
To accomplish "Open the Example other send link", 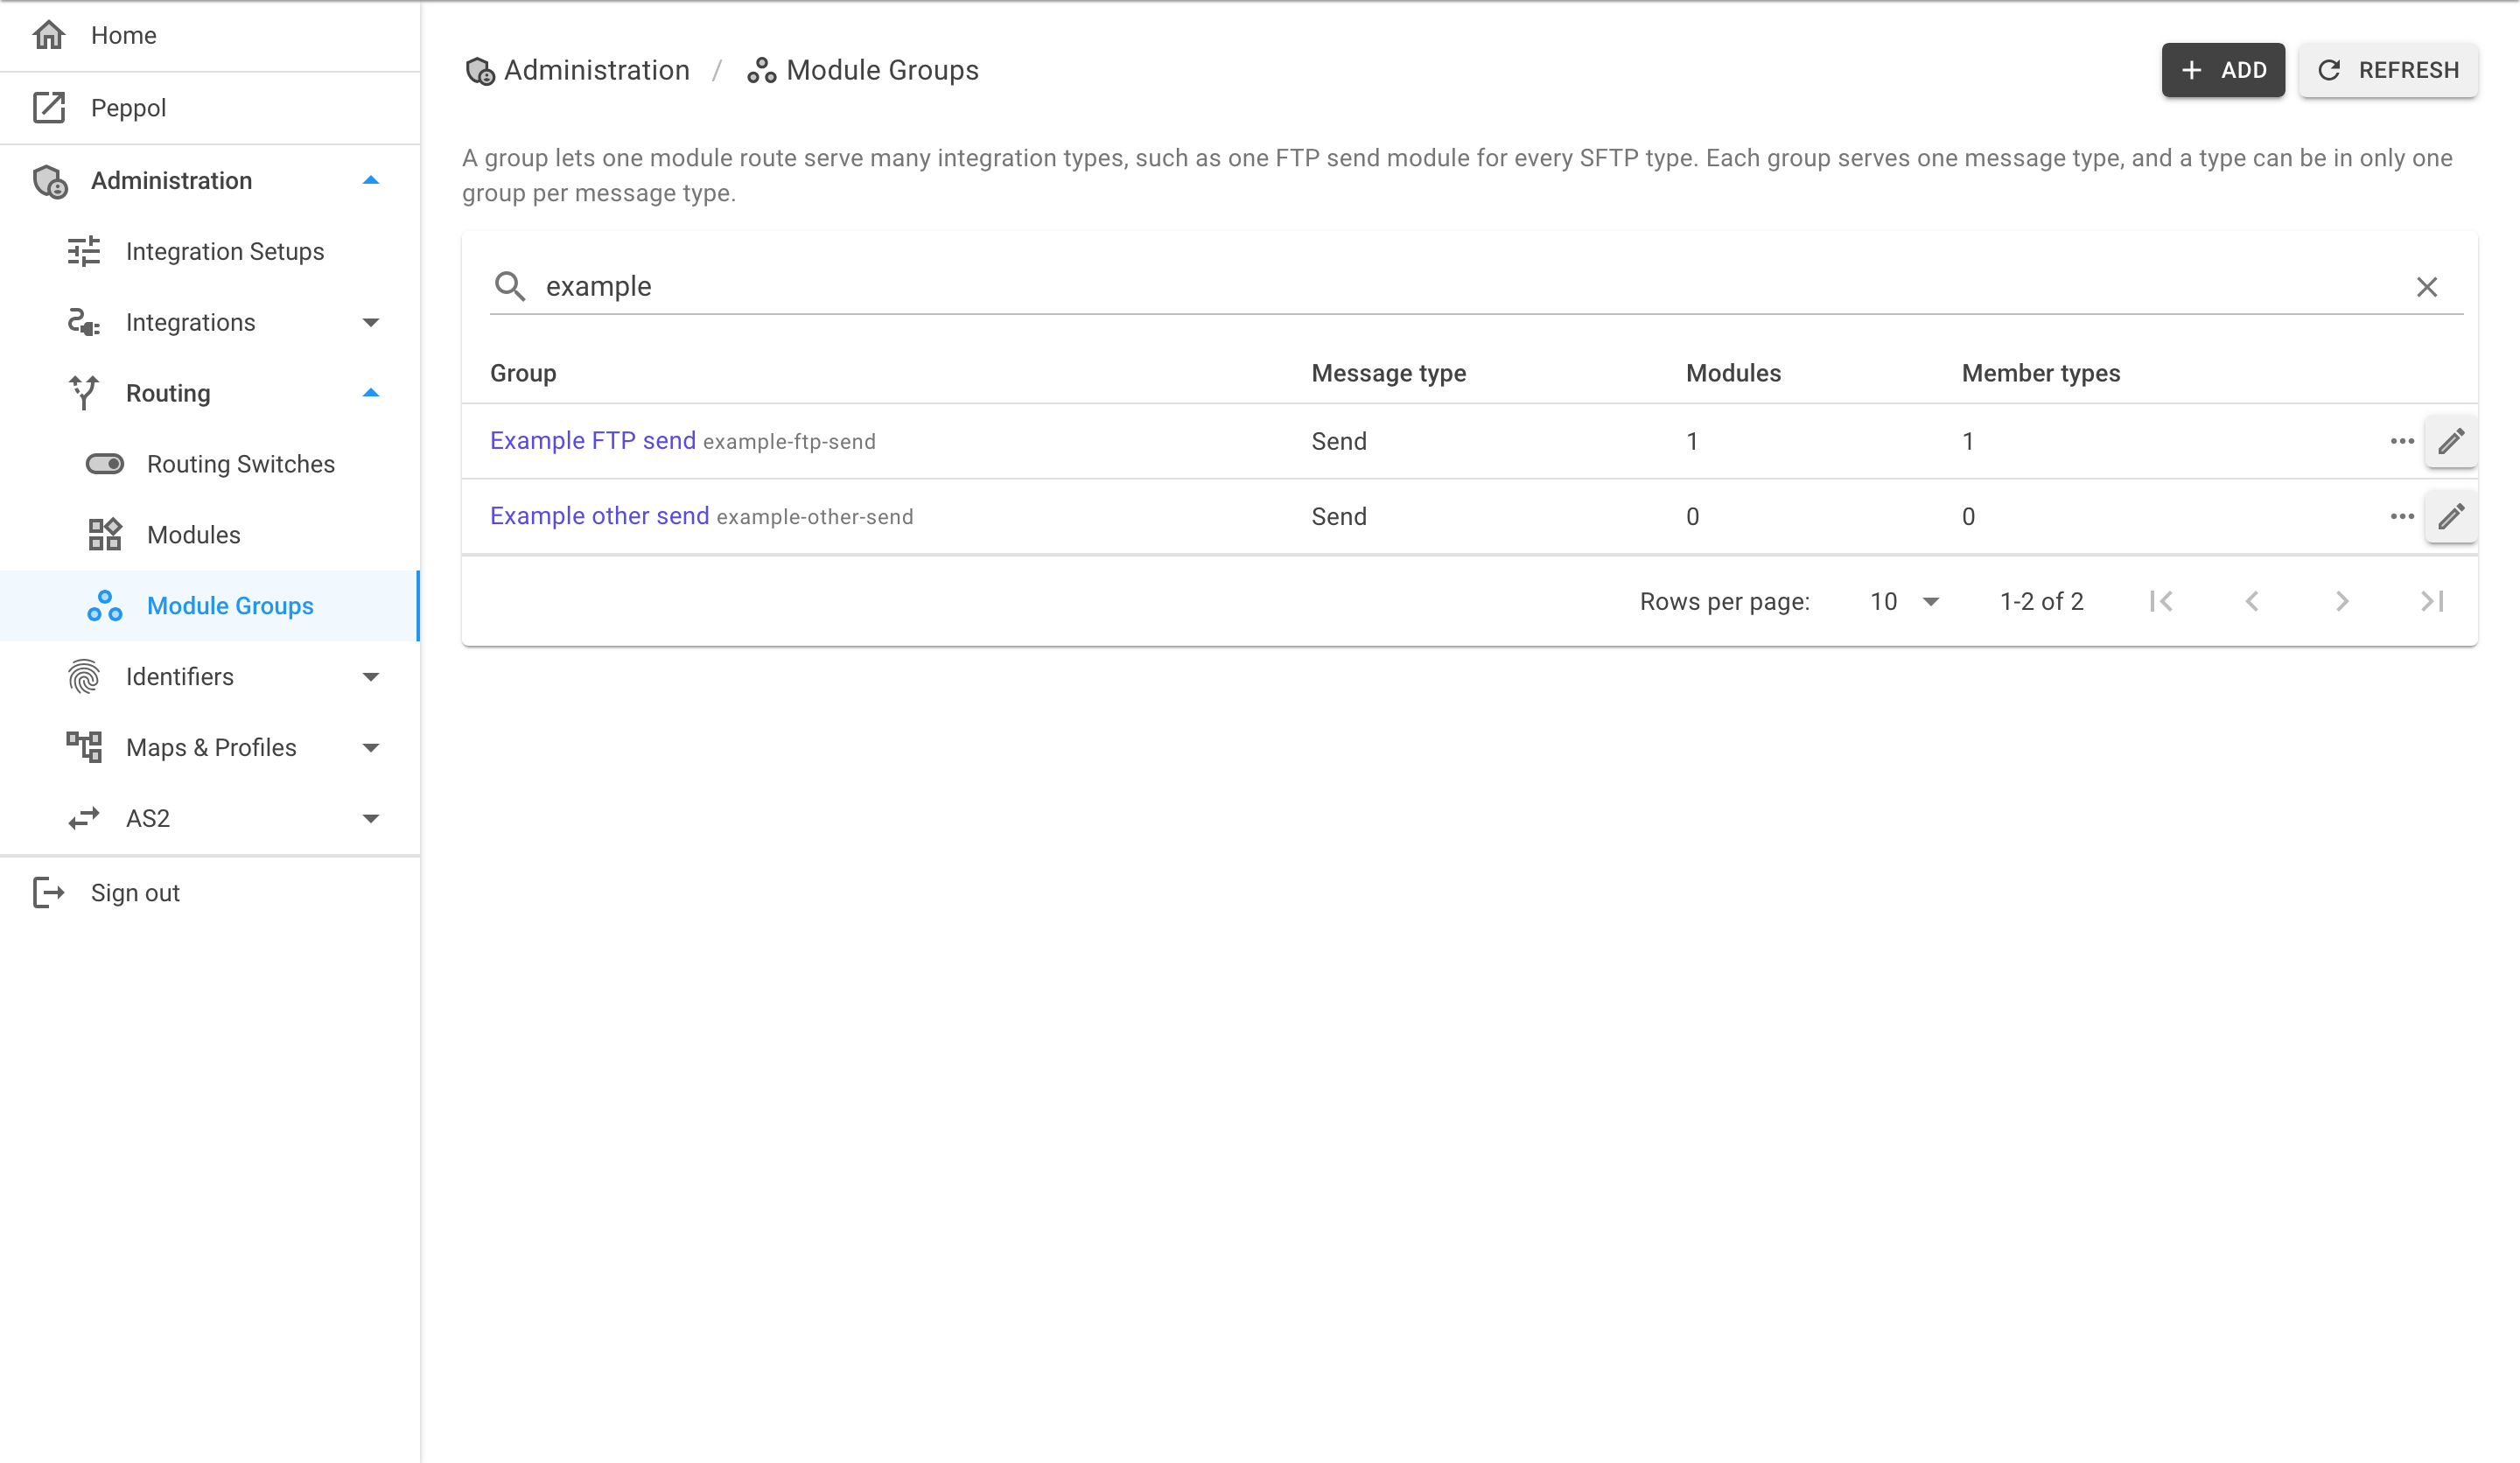I will click(x=599, y=515).
